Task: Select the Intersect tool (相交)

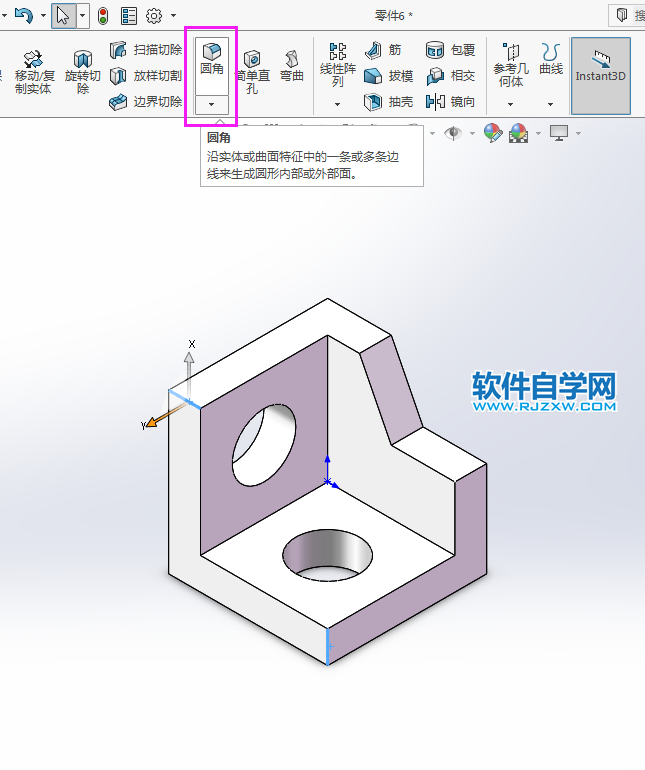Action: click(x=450, y=76)
